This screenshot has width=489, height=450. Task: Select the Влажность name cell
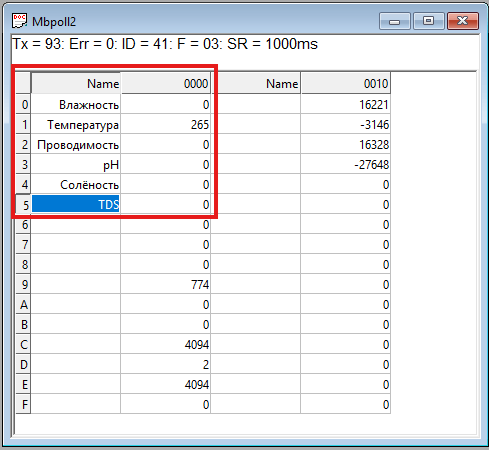(76, 104)
